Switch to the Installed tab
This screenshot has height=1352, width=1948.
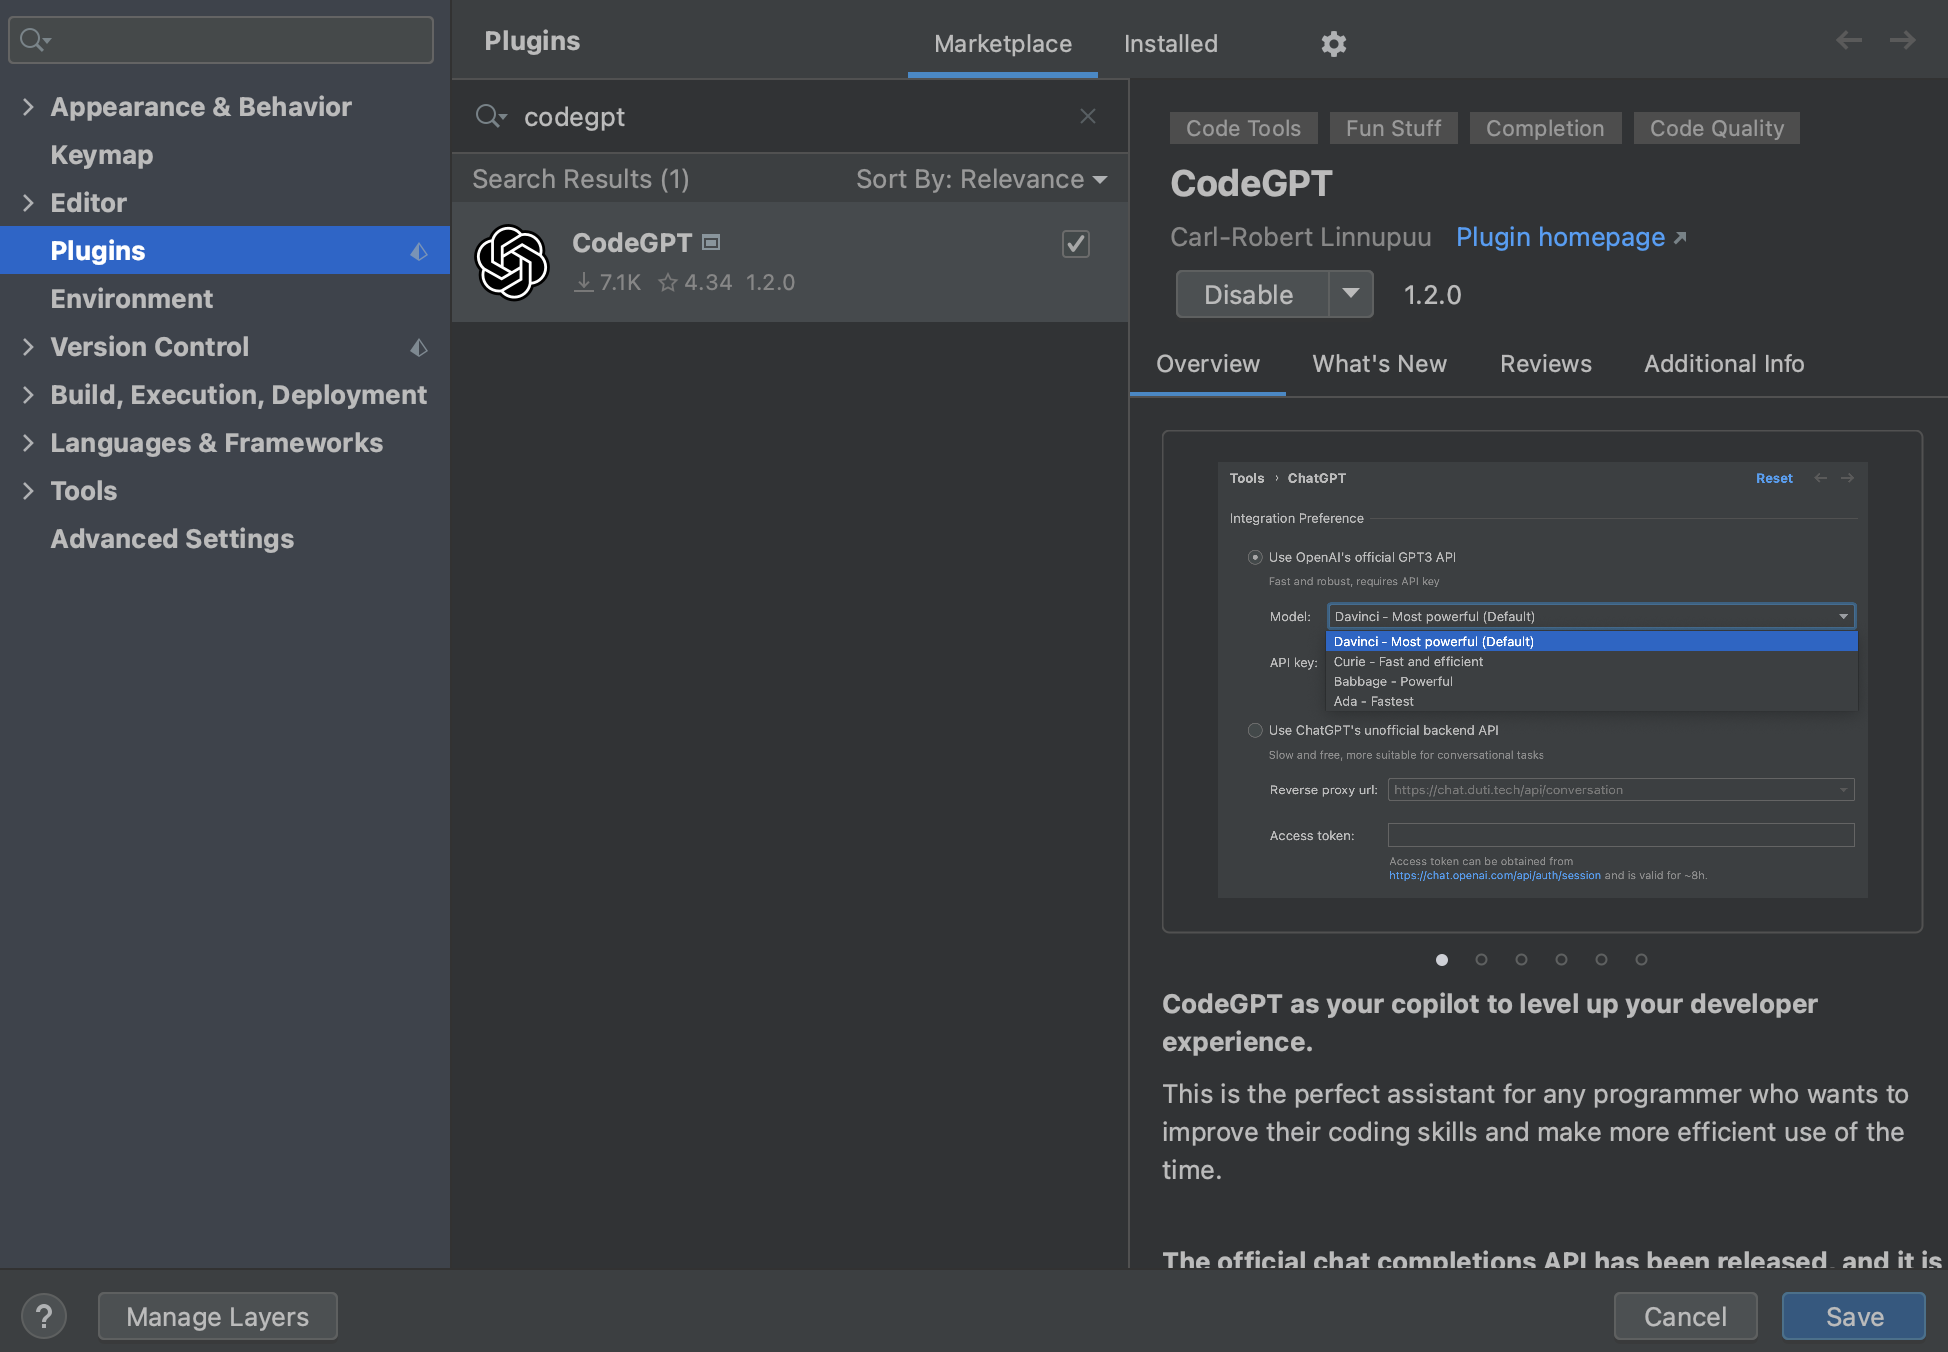(x=1170, y=44)
